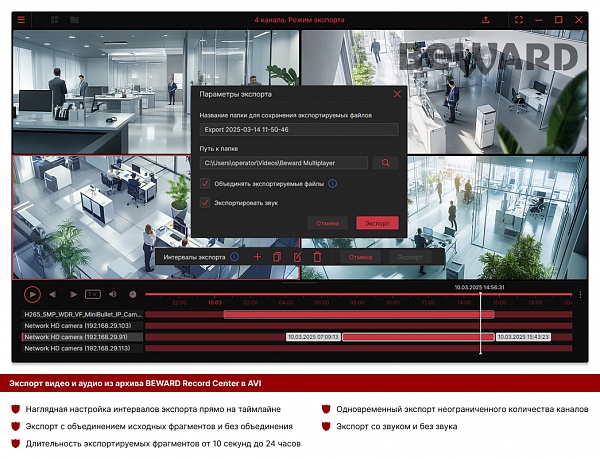Show info about merging exported files
Viewport: 600px width, 459px height.
pyautogui.click(x=333, y=184)
